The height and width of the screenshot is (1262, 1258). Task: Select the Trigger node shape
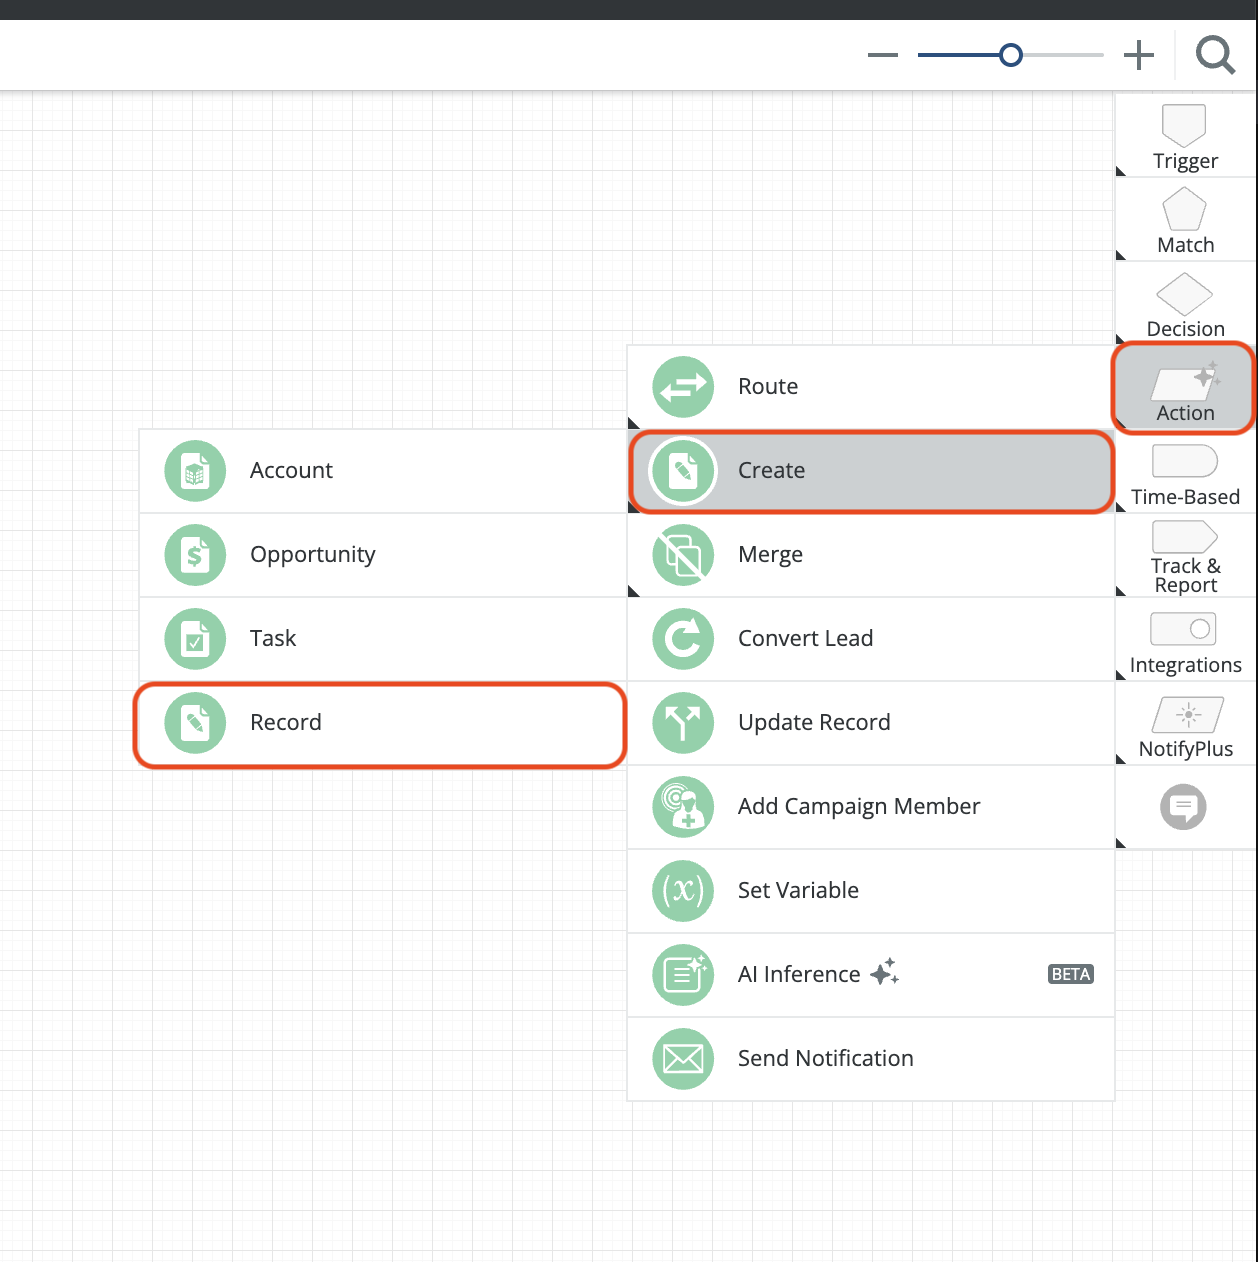pos(1185,136)
